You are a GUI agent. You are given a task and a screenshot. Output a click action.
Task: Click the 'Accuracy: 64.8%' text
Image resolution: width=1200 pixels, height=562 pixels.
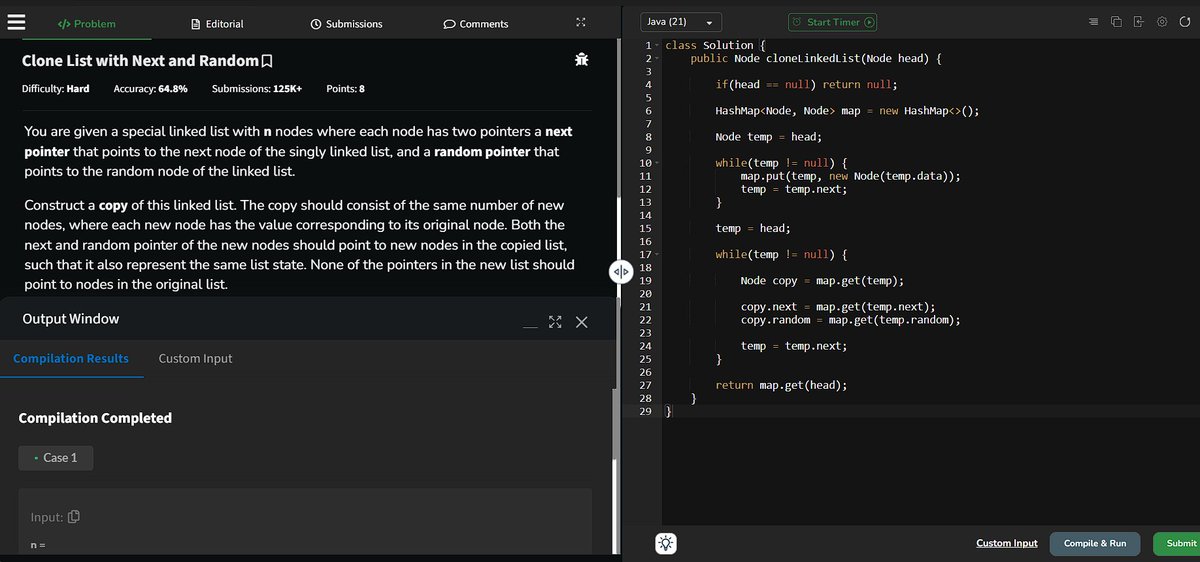click(x=151, y=89)
